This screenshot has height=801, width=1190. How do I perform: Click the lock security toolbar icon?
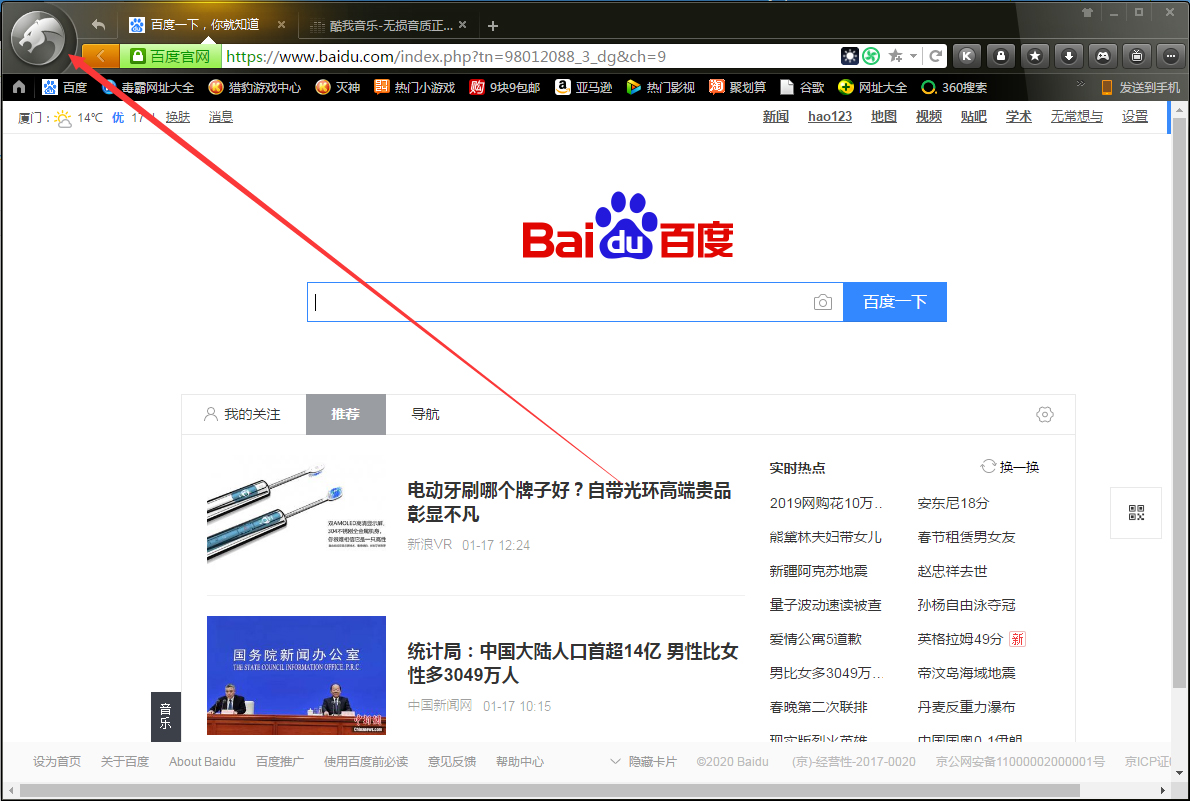[1000, 56]
